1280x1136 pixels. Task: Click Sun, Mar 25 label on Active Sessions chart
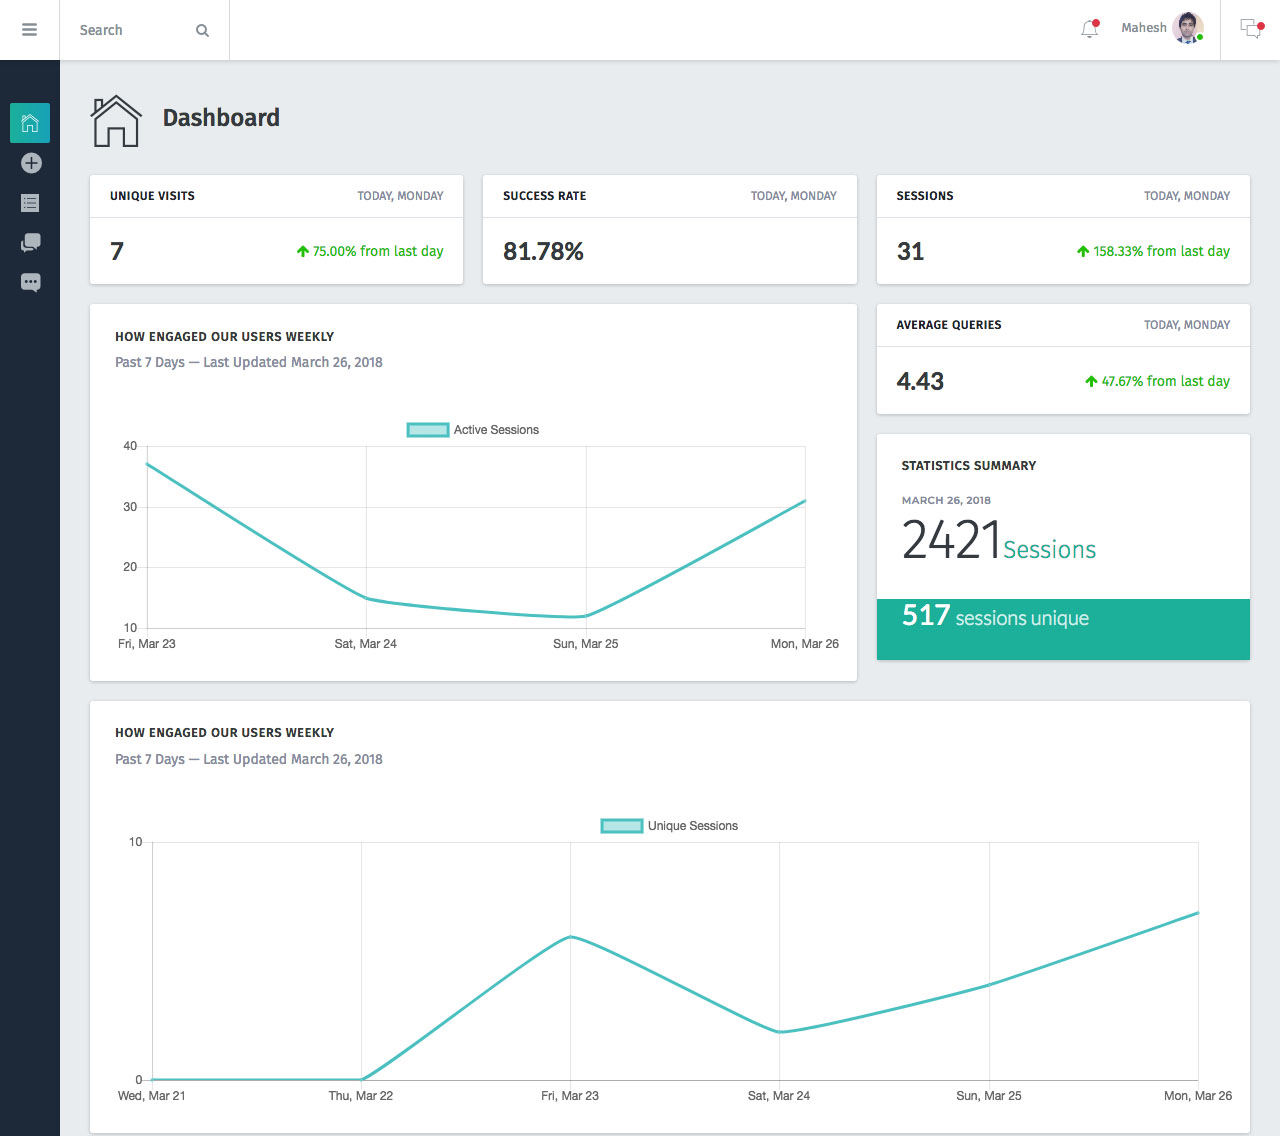tap(586, 644)
